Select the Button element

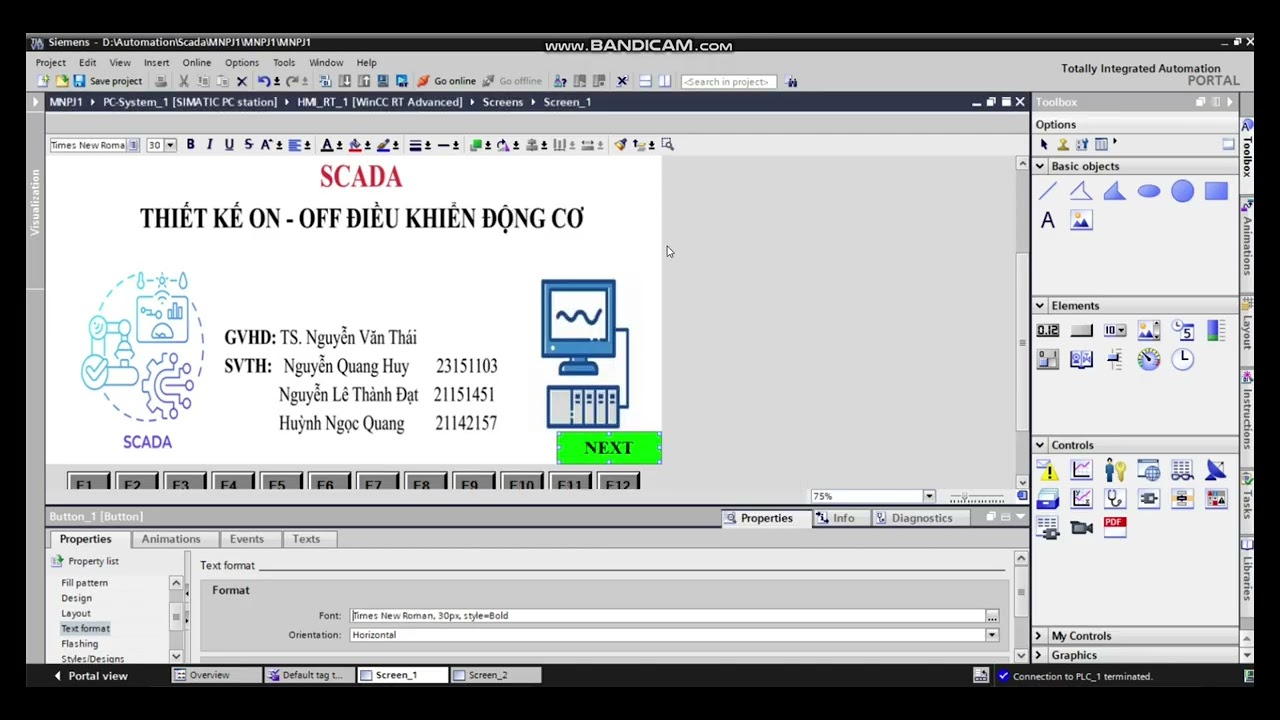[1081, 331]
